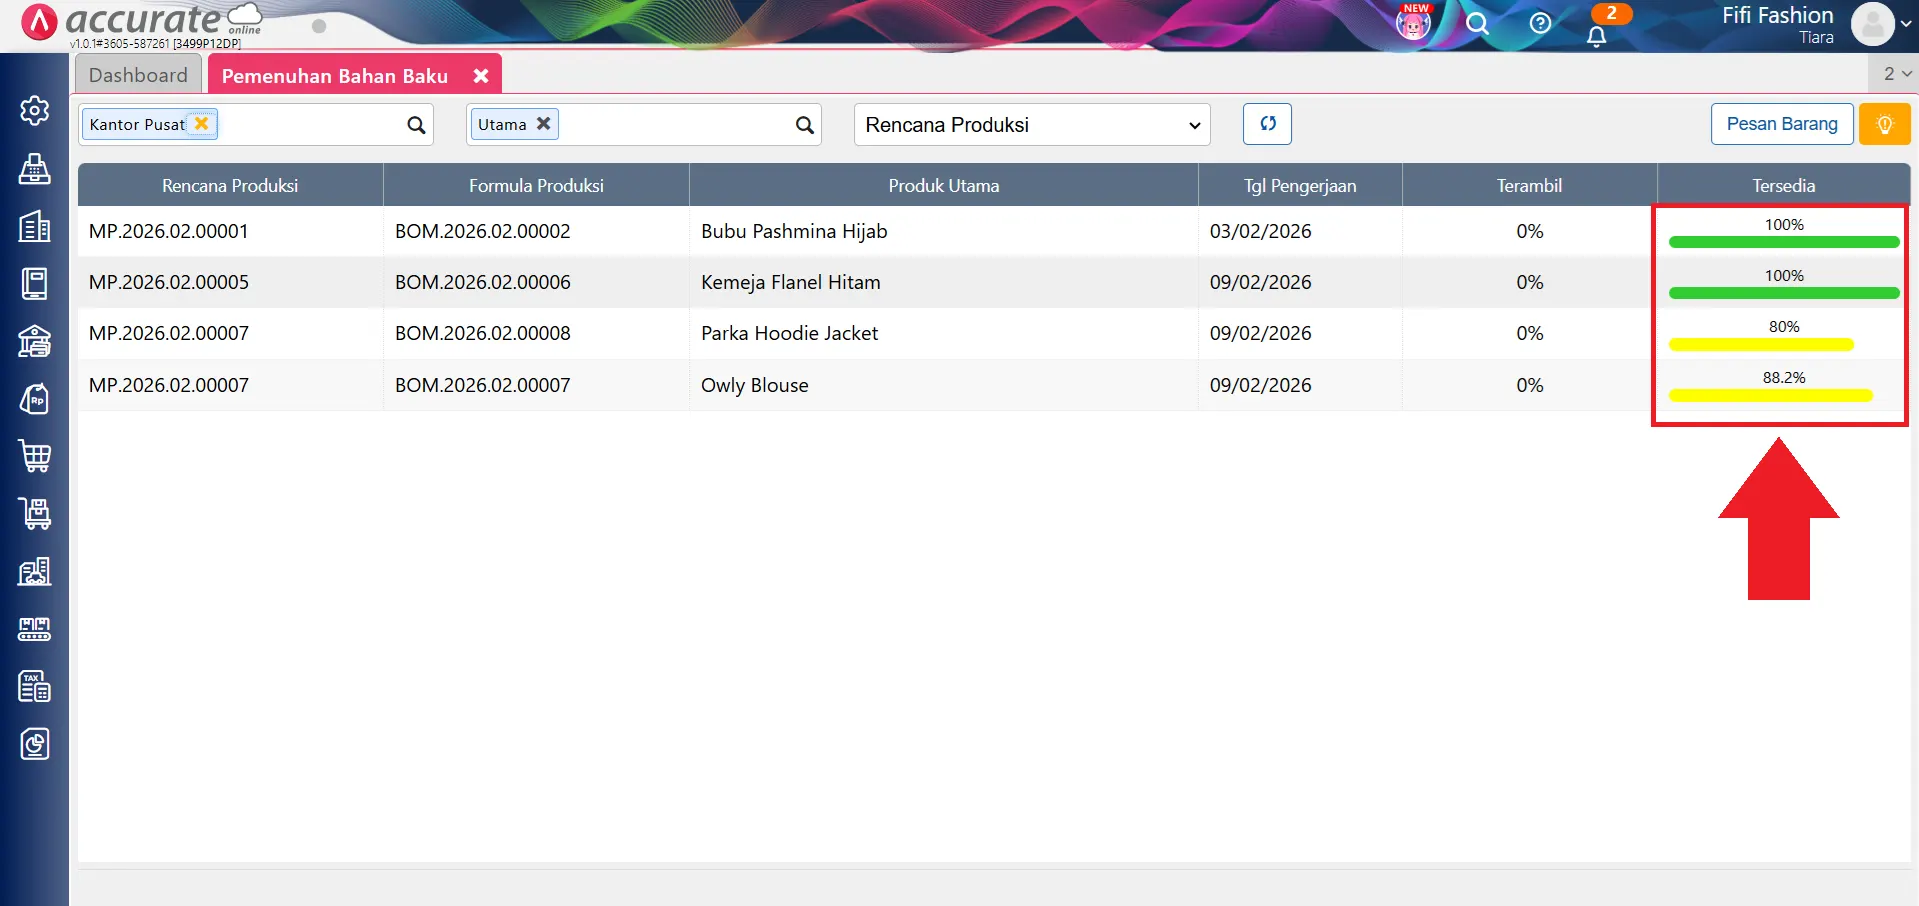Expand the Rencana Produksi dropdown
The image size is (1919, 906).
(1031, 125)
